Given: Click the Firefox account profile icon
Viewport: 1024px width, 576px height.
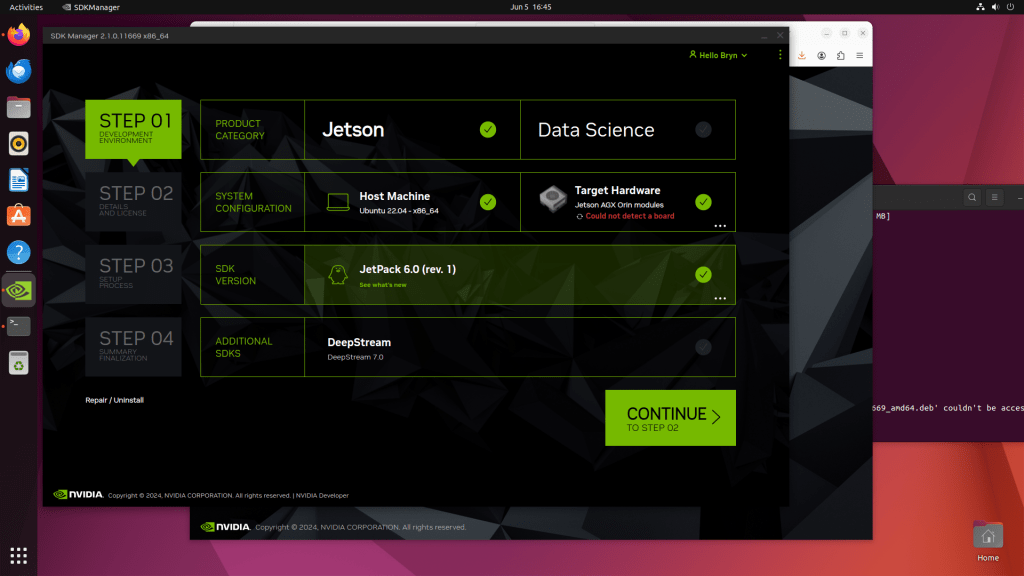Looking at the screenshot, I should click(821, 56).
